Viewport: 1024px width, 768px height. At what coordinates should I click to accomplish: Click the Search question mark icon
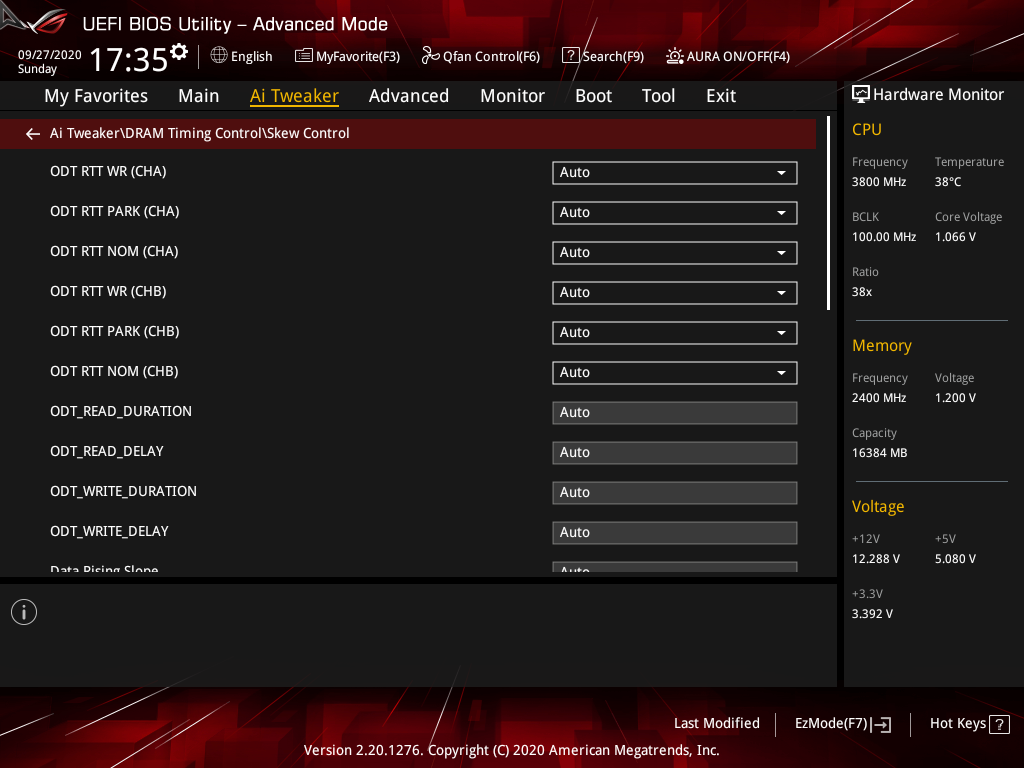click(570, 56)
